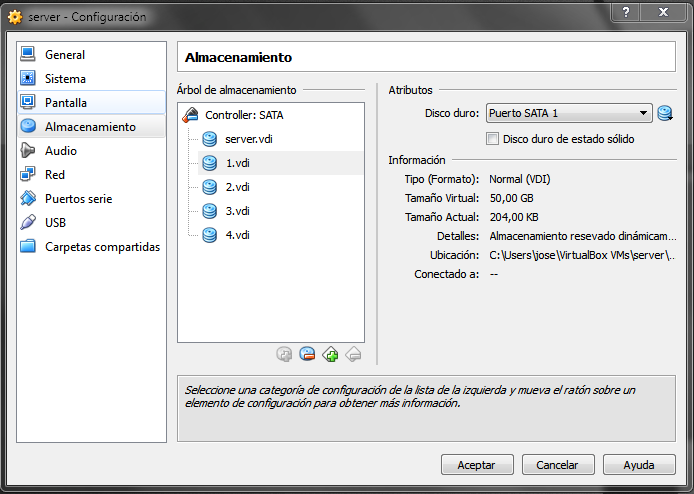694x494 pixels.
Task: Select 1.vdi disk in storage tree
Action: click(280, 163)
